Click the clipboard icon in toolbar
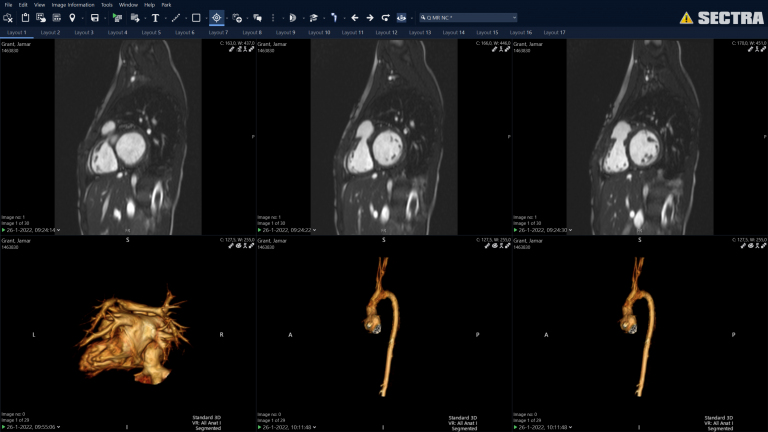 [x=26, y=18]
